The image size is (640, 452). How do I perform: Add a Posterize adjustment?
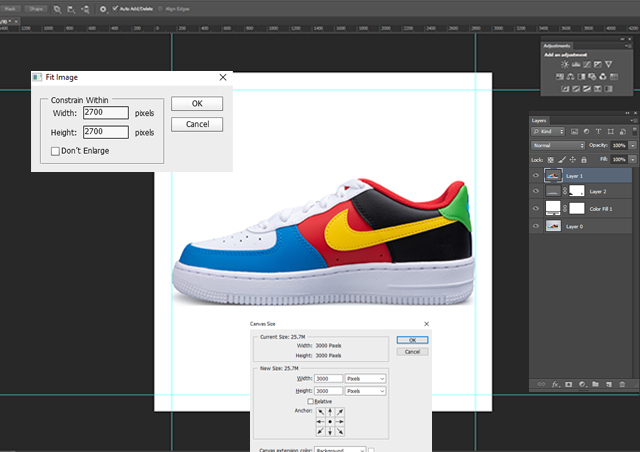(x=576, y=89)
